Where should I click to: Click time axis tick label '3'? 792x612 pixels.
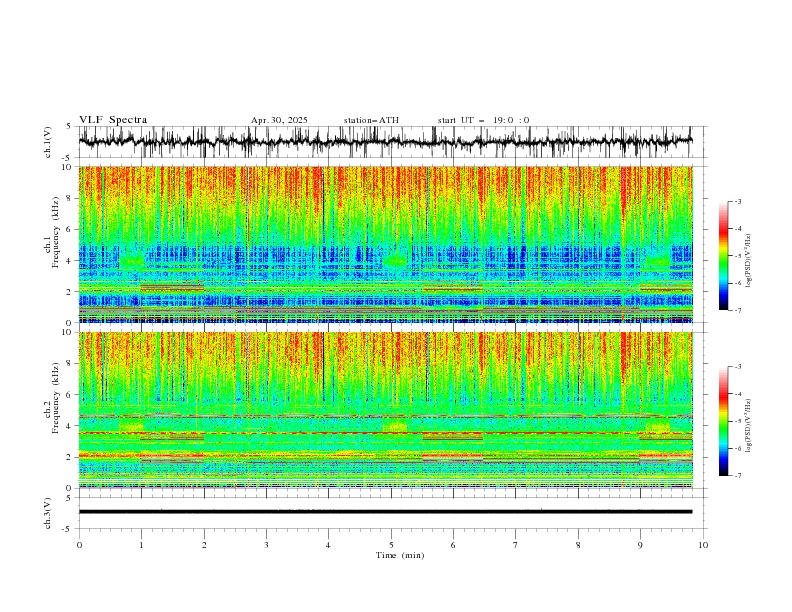266,545
